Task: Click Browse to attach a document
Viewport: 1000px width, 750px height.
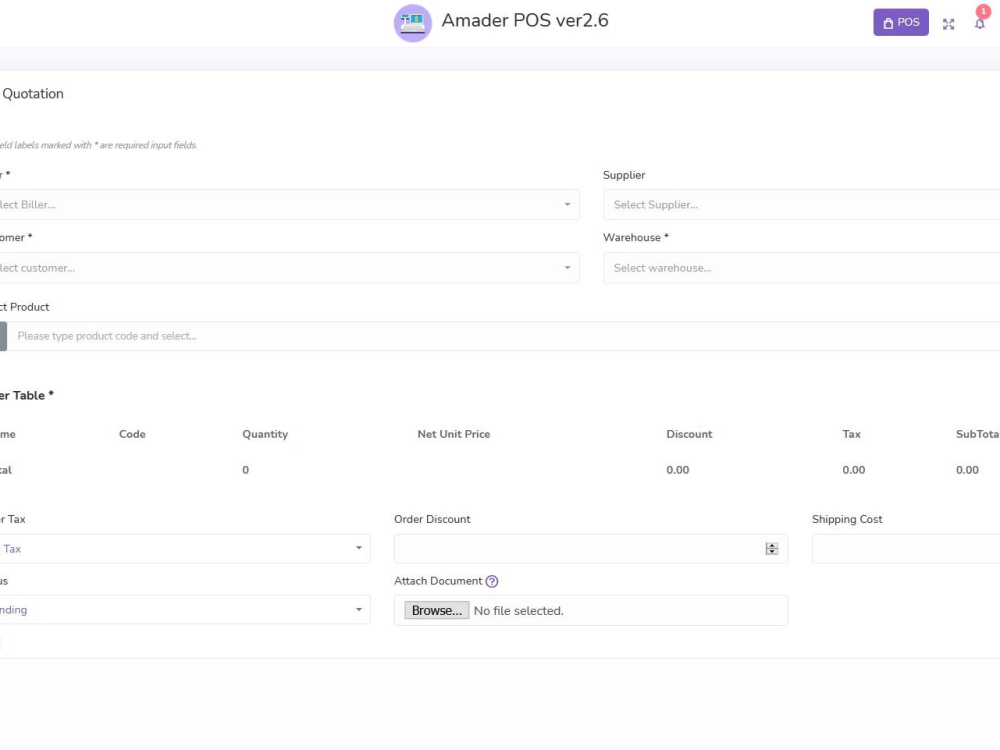Action: (x=437, y=610)
